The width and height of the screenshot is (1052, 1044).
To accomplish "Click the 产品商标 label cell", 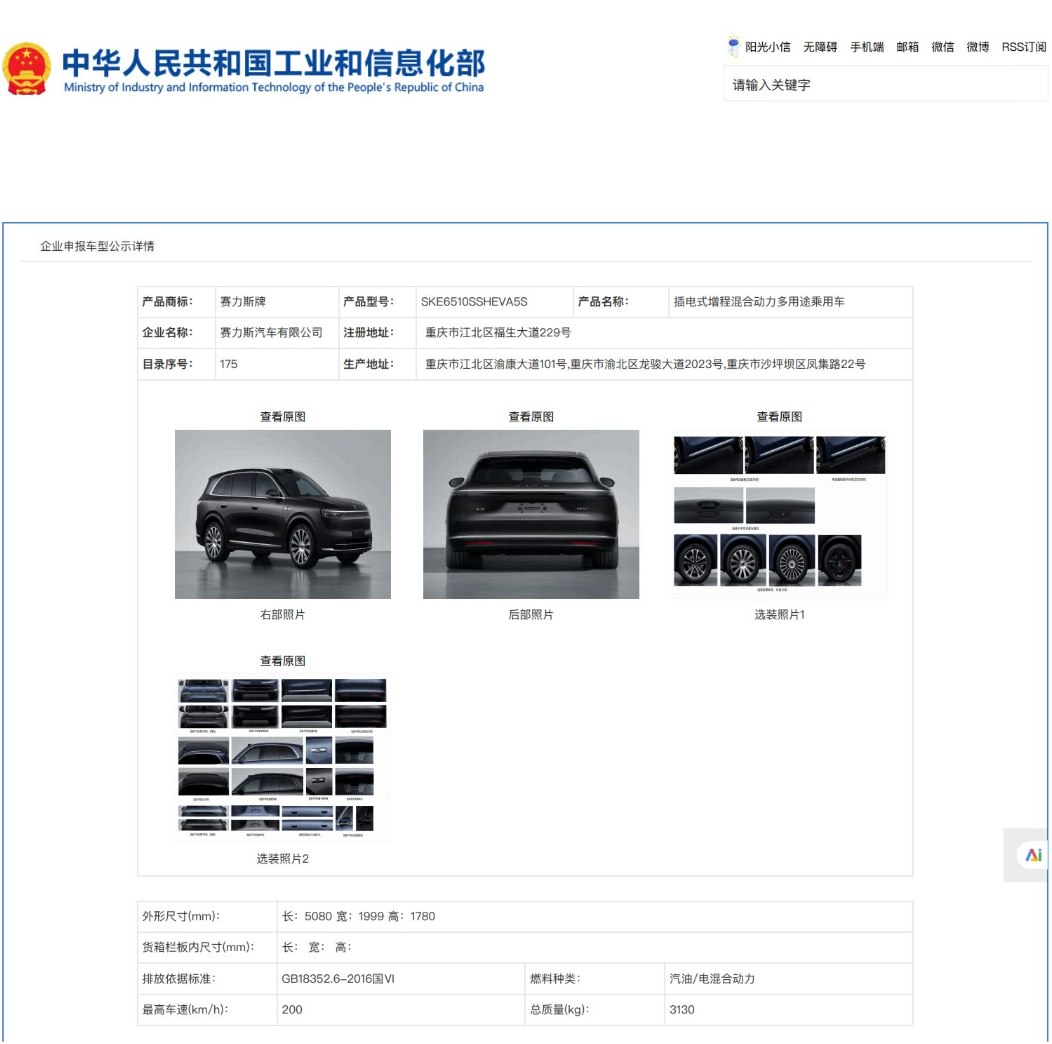I will (x=176, y=302).
